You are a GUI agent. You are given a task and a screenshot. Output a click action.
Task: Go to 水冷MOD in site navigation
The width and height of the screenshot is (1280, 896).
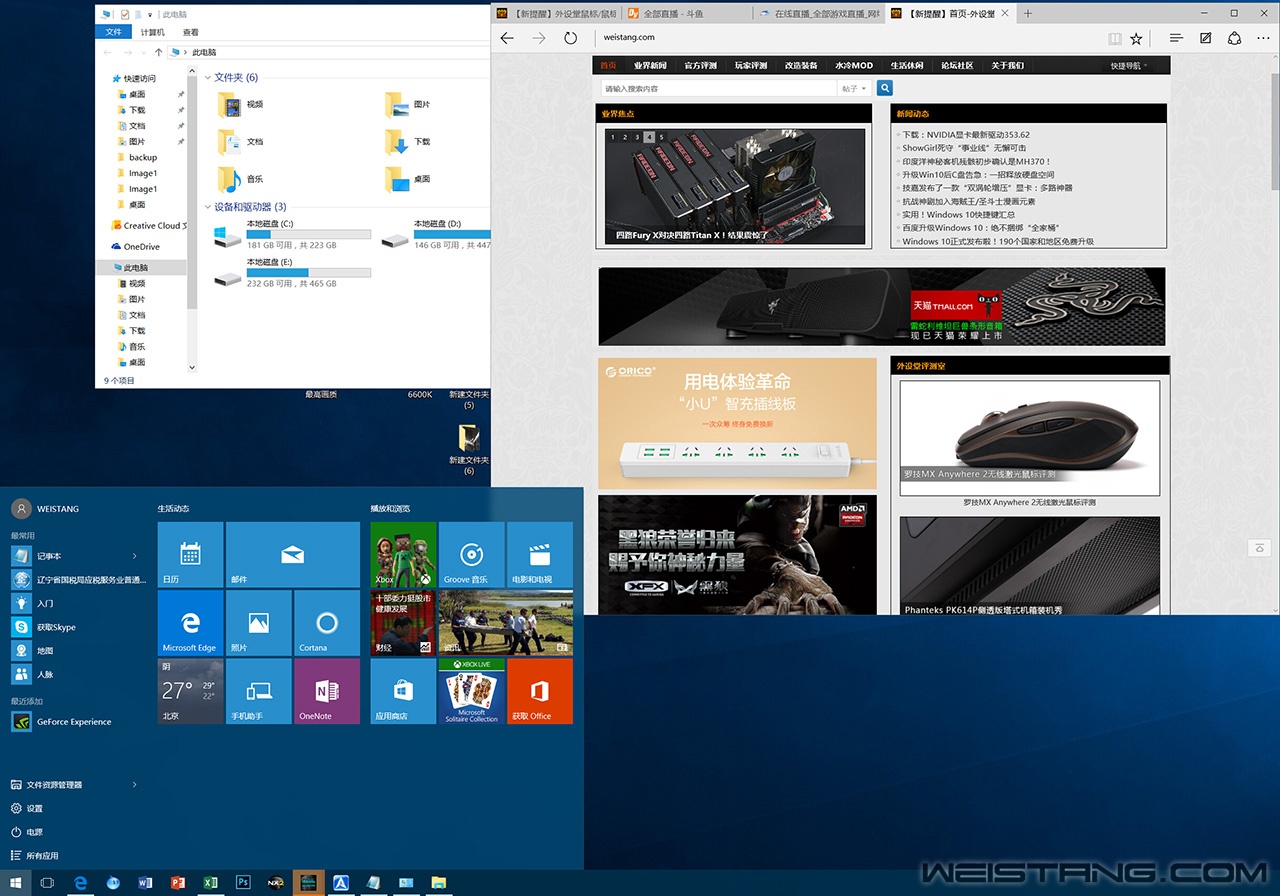point(854,65)
